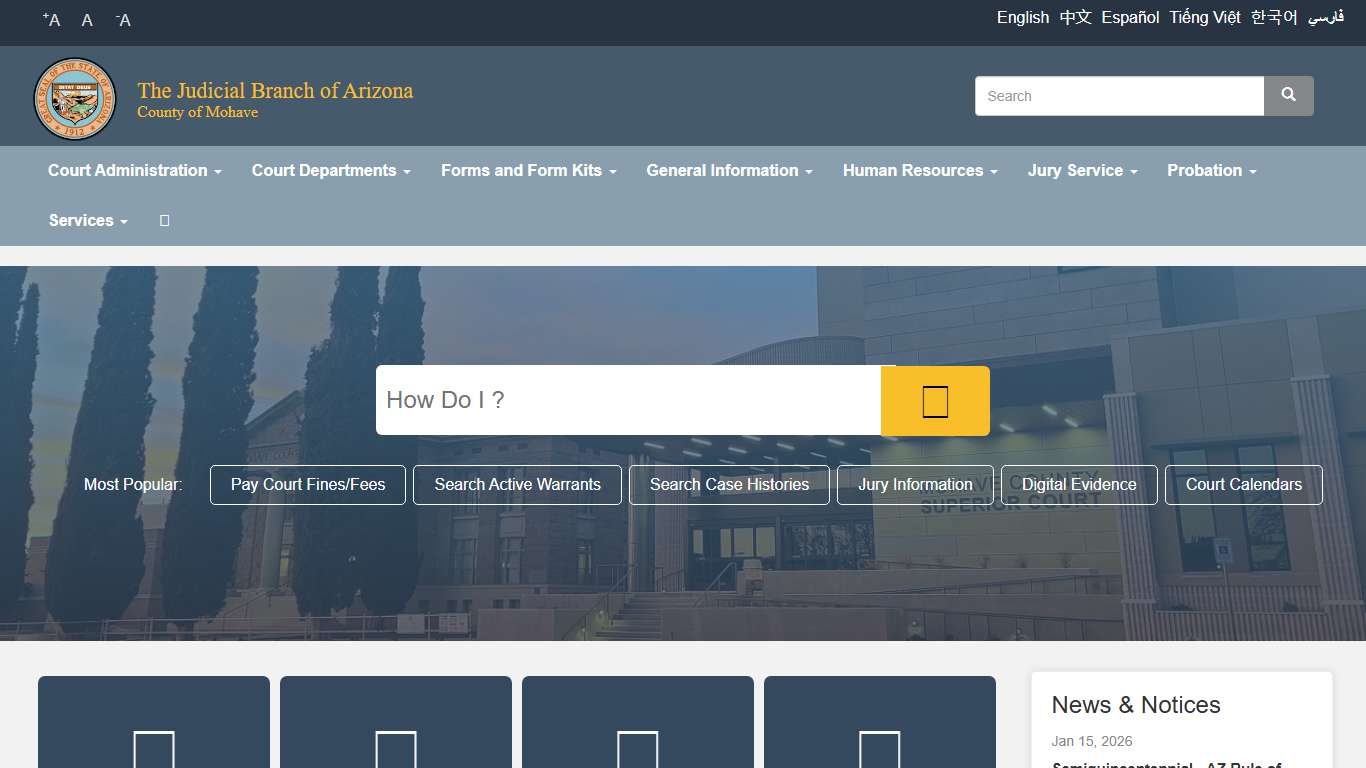The height and width of the screenshot is (768, 1366).
Task: Click the icon beside Services in the navbar
Action: pyautogui.click(x=163, y=220)
